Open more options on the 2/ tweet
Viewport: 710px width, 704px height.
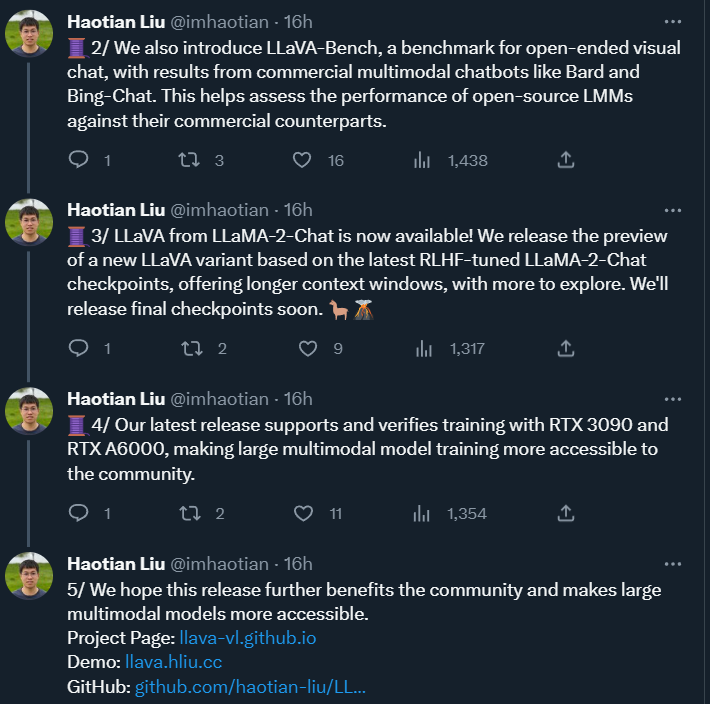click(673, 22)
